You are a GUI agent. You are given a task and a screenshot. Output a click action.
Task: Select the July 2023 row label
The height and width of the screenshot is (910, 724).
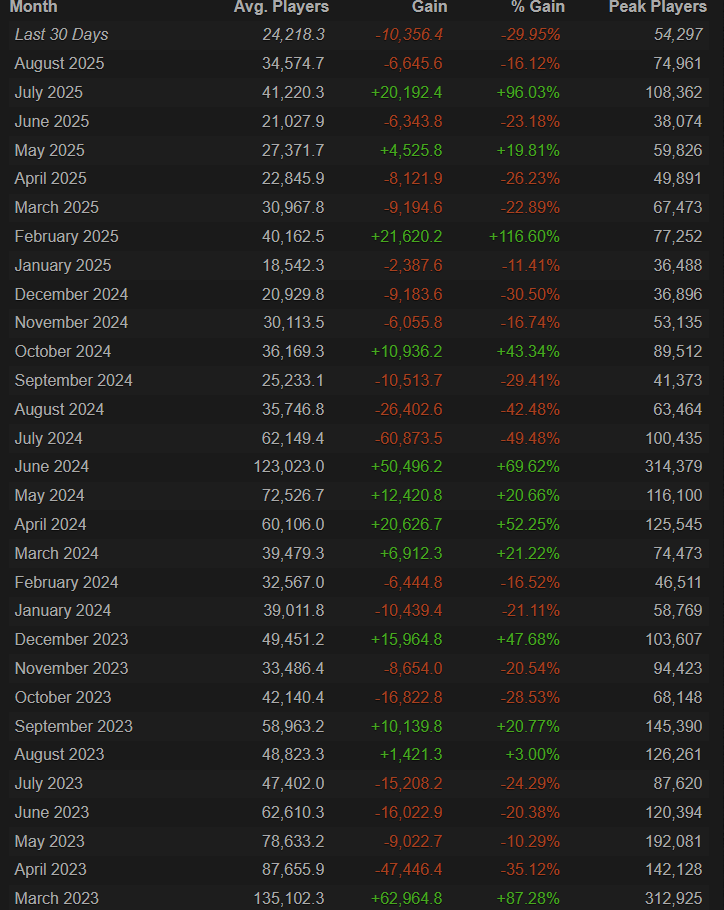[x=49, y=783]
